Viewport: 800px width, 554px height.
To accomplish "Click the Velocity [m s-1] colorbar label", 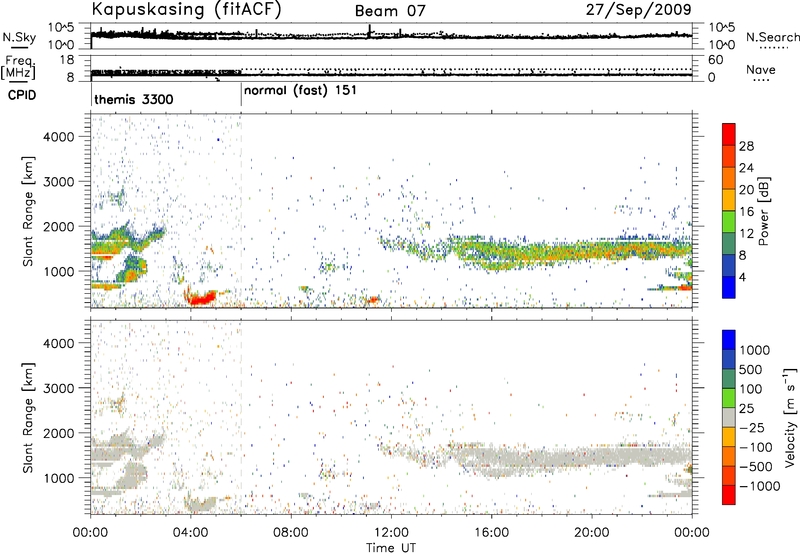I will coord(790,417).
